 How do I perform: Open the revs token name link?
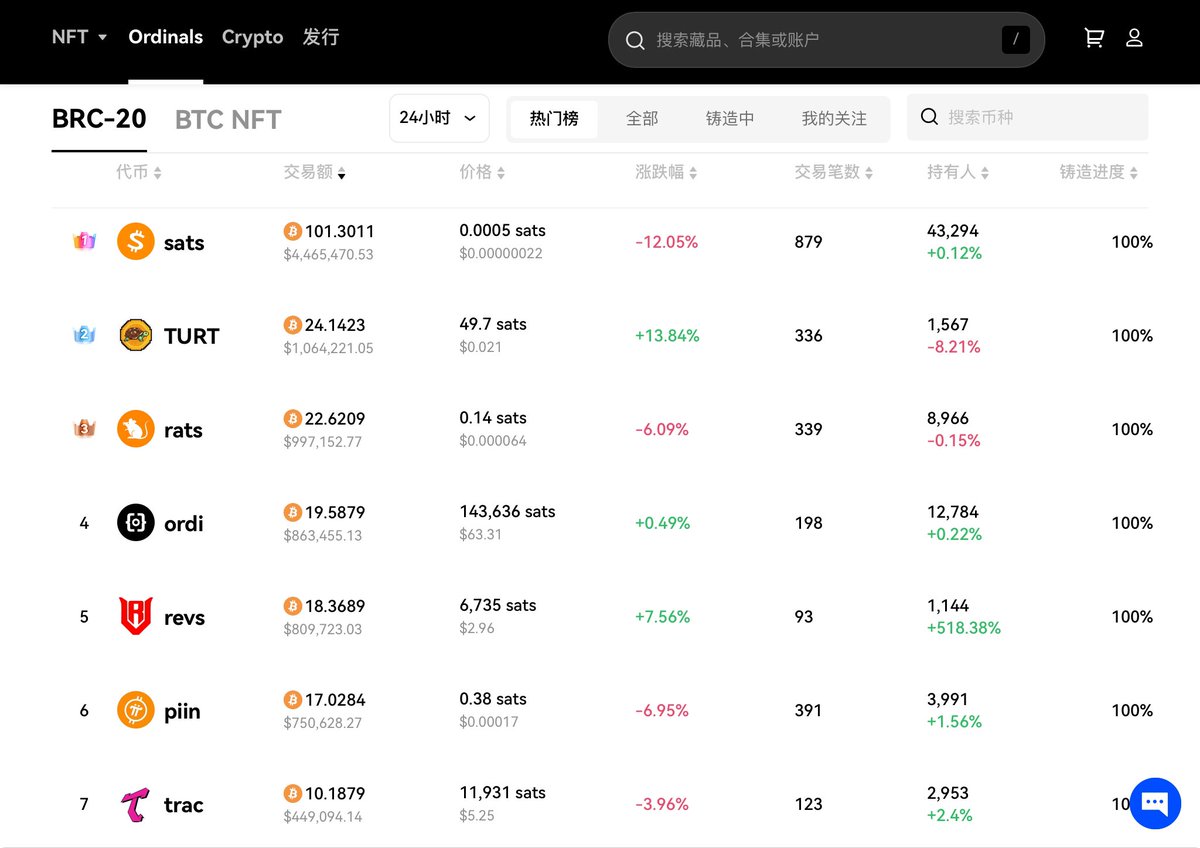click(x=184, y=618)
